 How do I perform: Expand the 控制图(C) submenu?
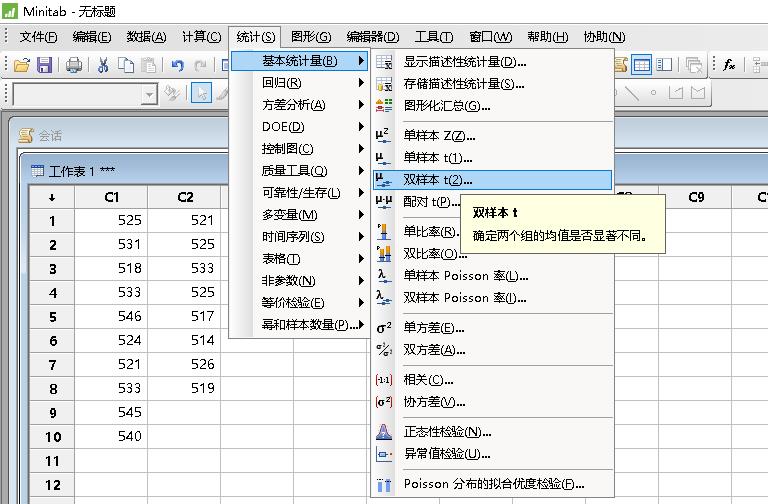[x=299, y=149]
